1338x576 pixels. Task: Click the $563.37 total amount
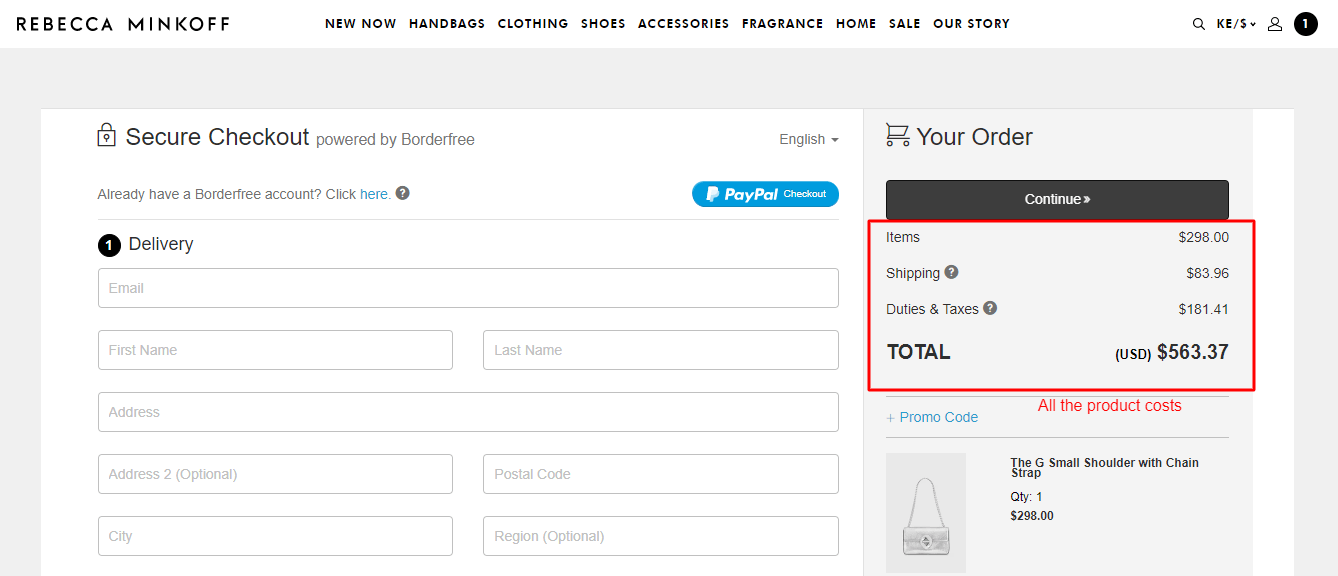pyautogui.click(x=1193, y=352)
